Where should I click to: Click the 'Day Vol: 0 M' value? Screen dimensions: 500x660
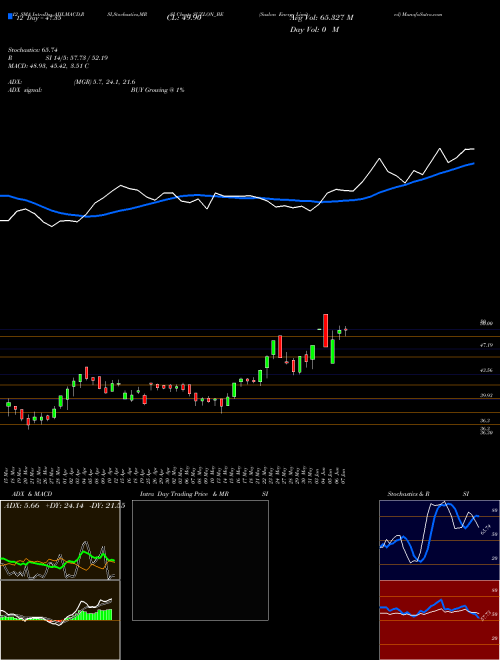click(x=314, y=30)
